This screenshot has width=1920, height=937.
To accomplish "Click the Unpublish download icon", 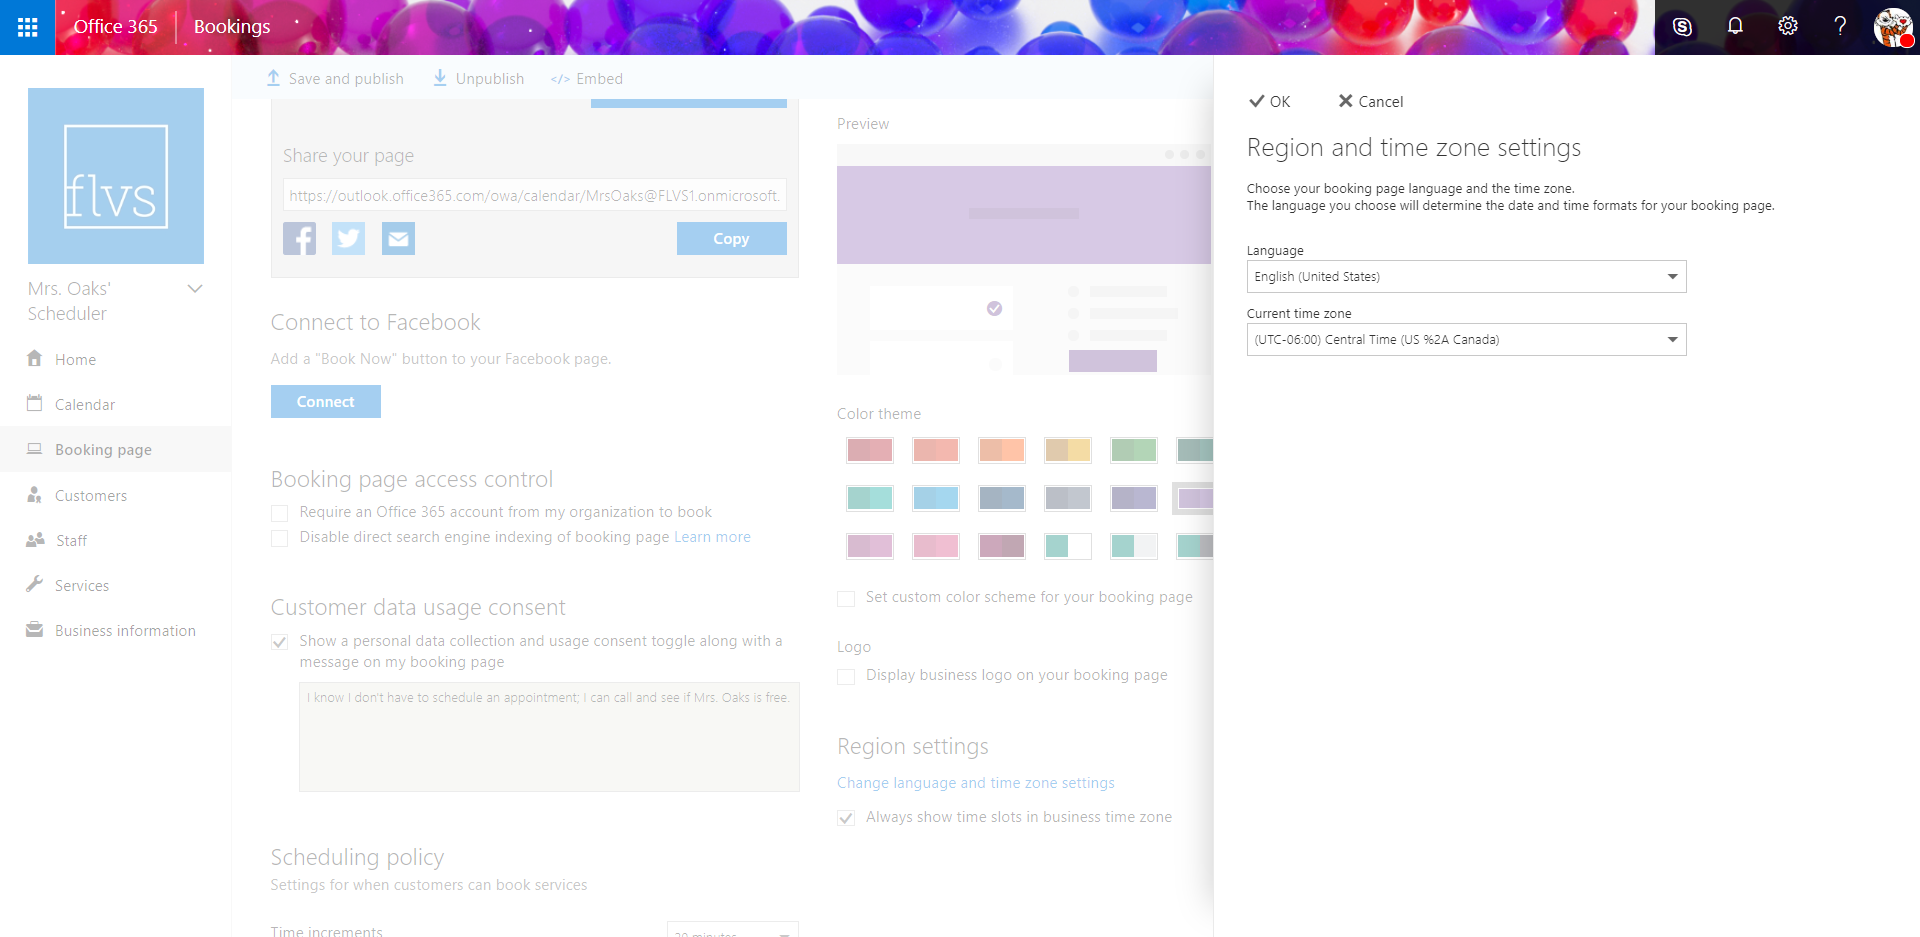I will (440, 78).
